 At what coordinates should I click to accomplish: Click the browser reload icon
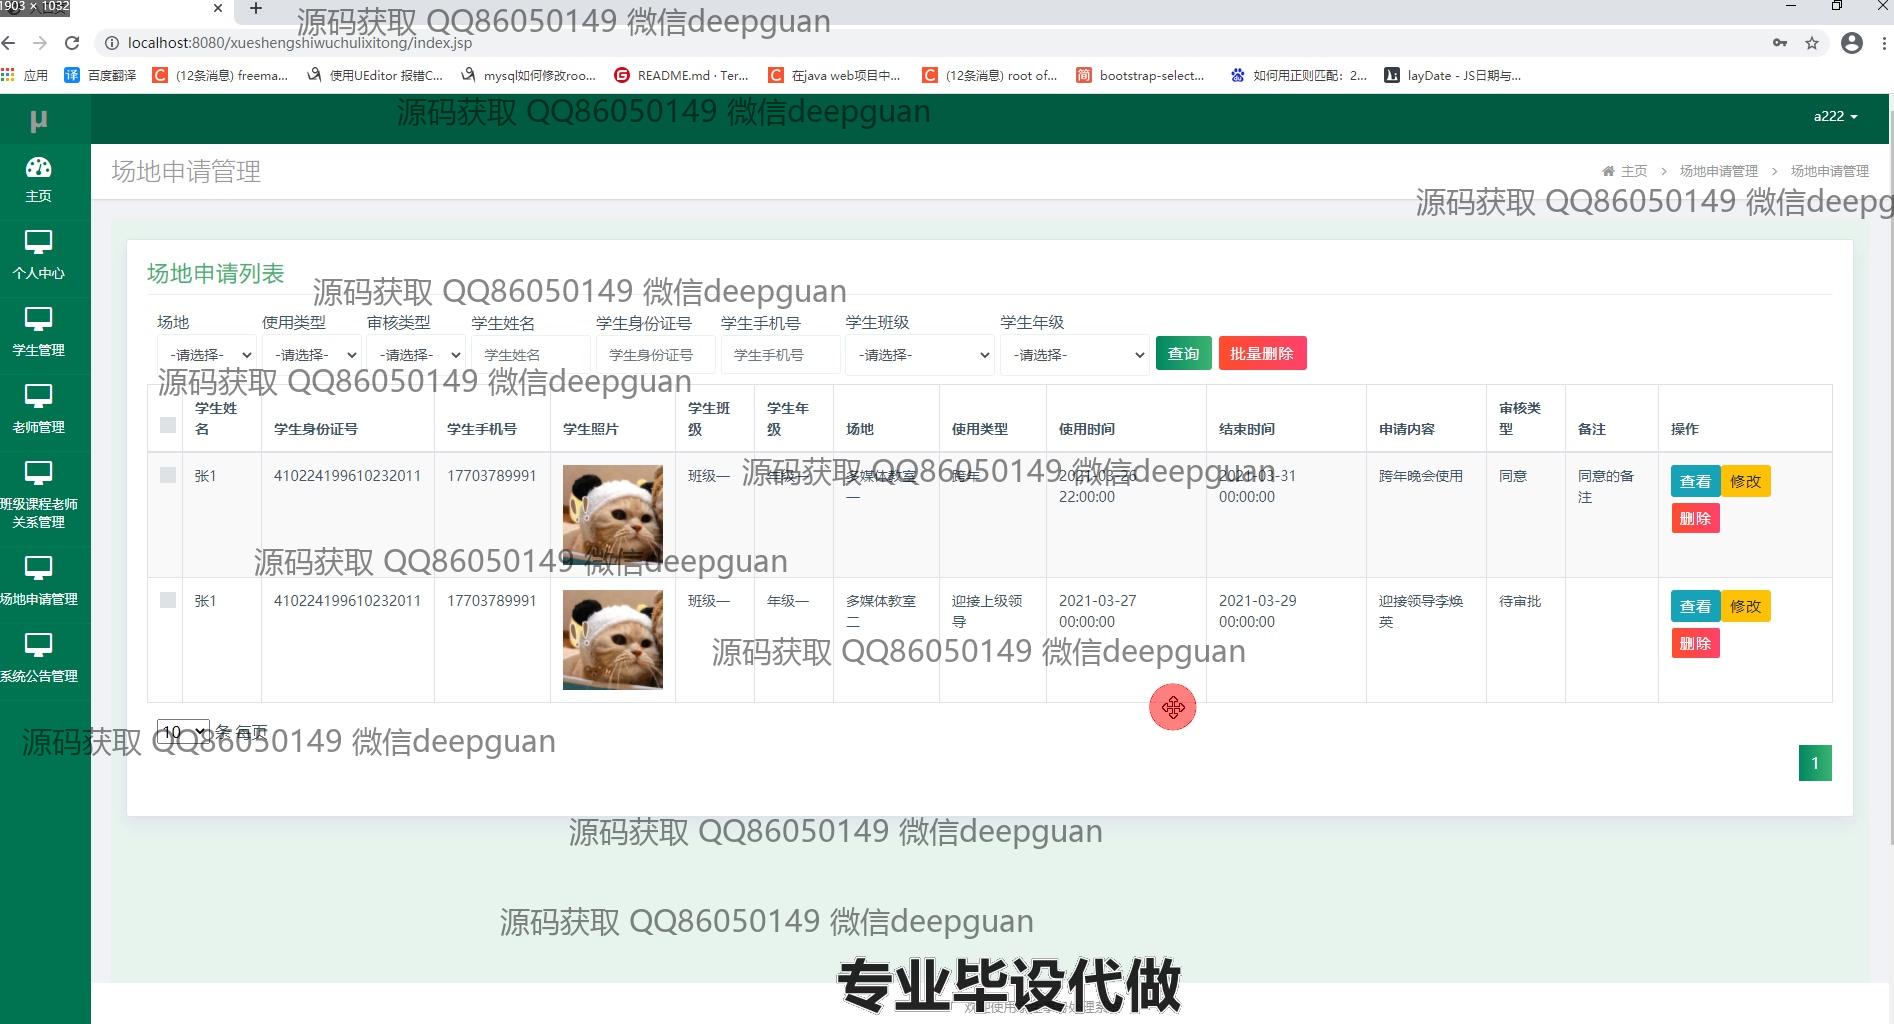pos(72,43)
